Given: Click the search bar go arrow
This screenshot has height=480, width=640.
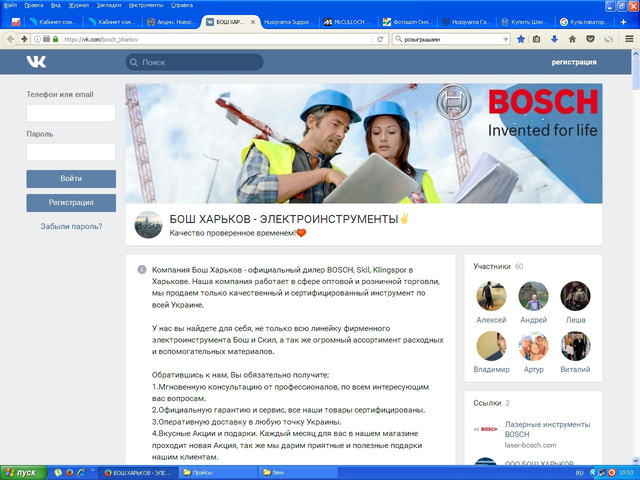Looking at the screenshot, I should tap(505, 39).
